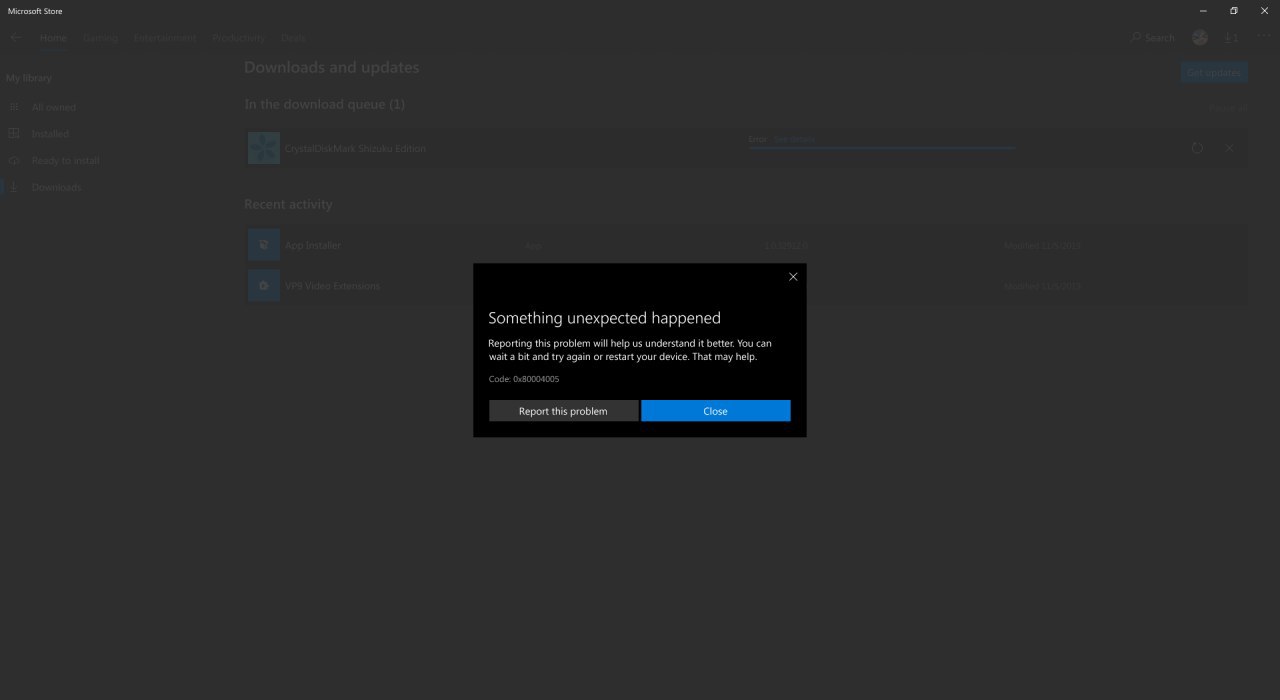Click App Installer version number 1.0.32912.0
1280x700 pixels.
(x=786, y=246)
